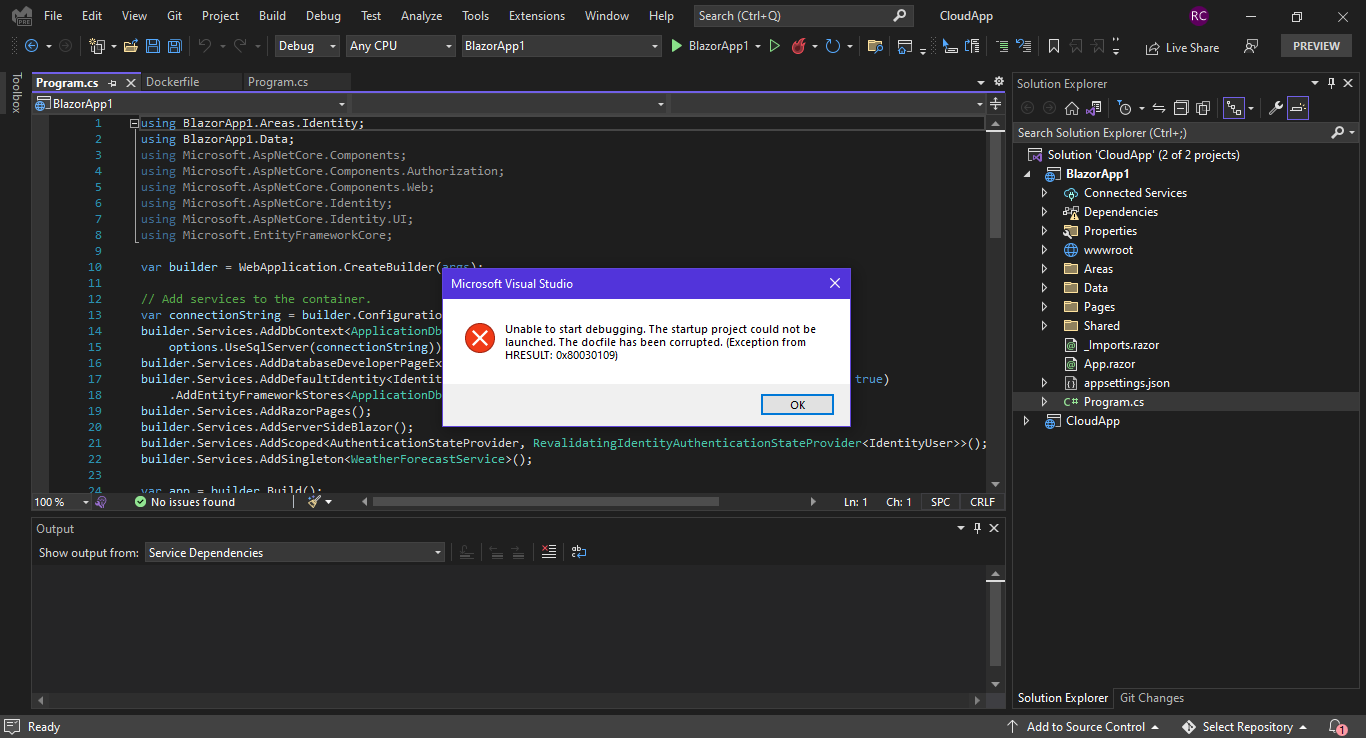Select App.razor in Solution Explorer
This screenshot has height=738, width=1366.
tap(1109, 364)
